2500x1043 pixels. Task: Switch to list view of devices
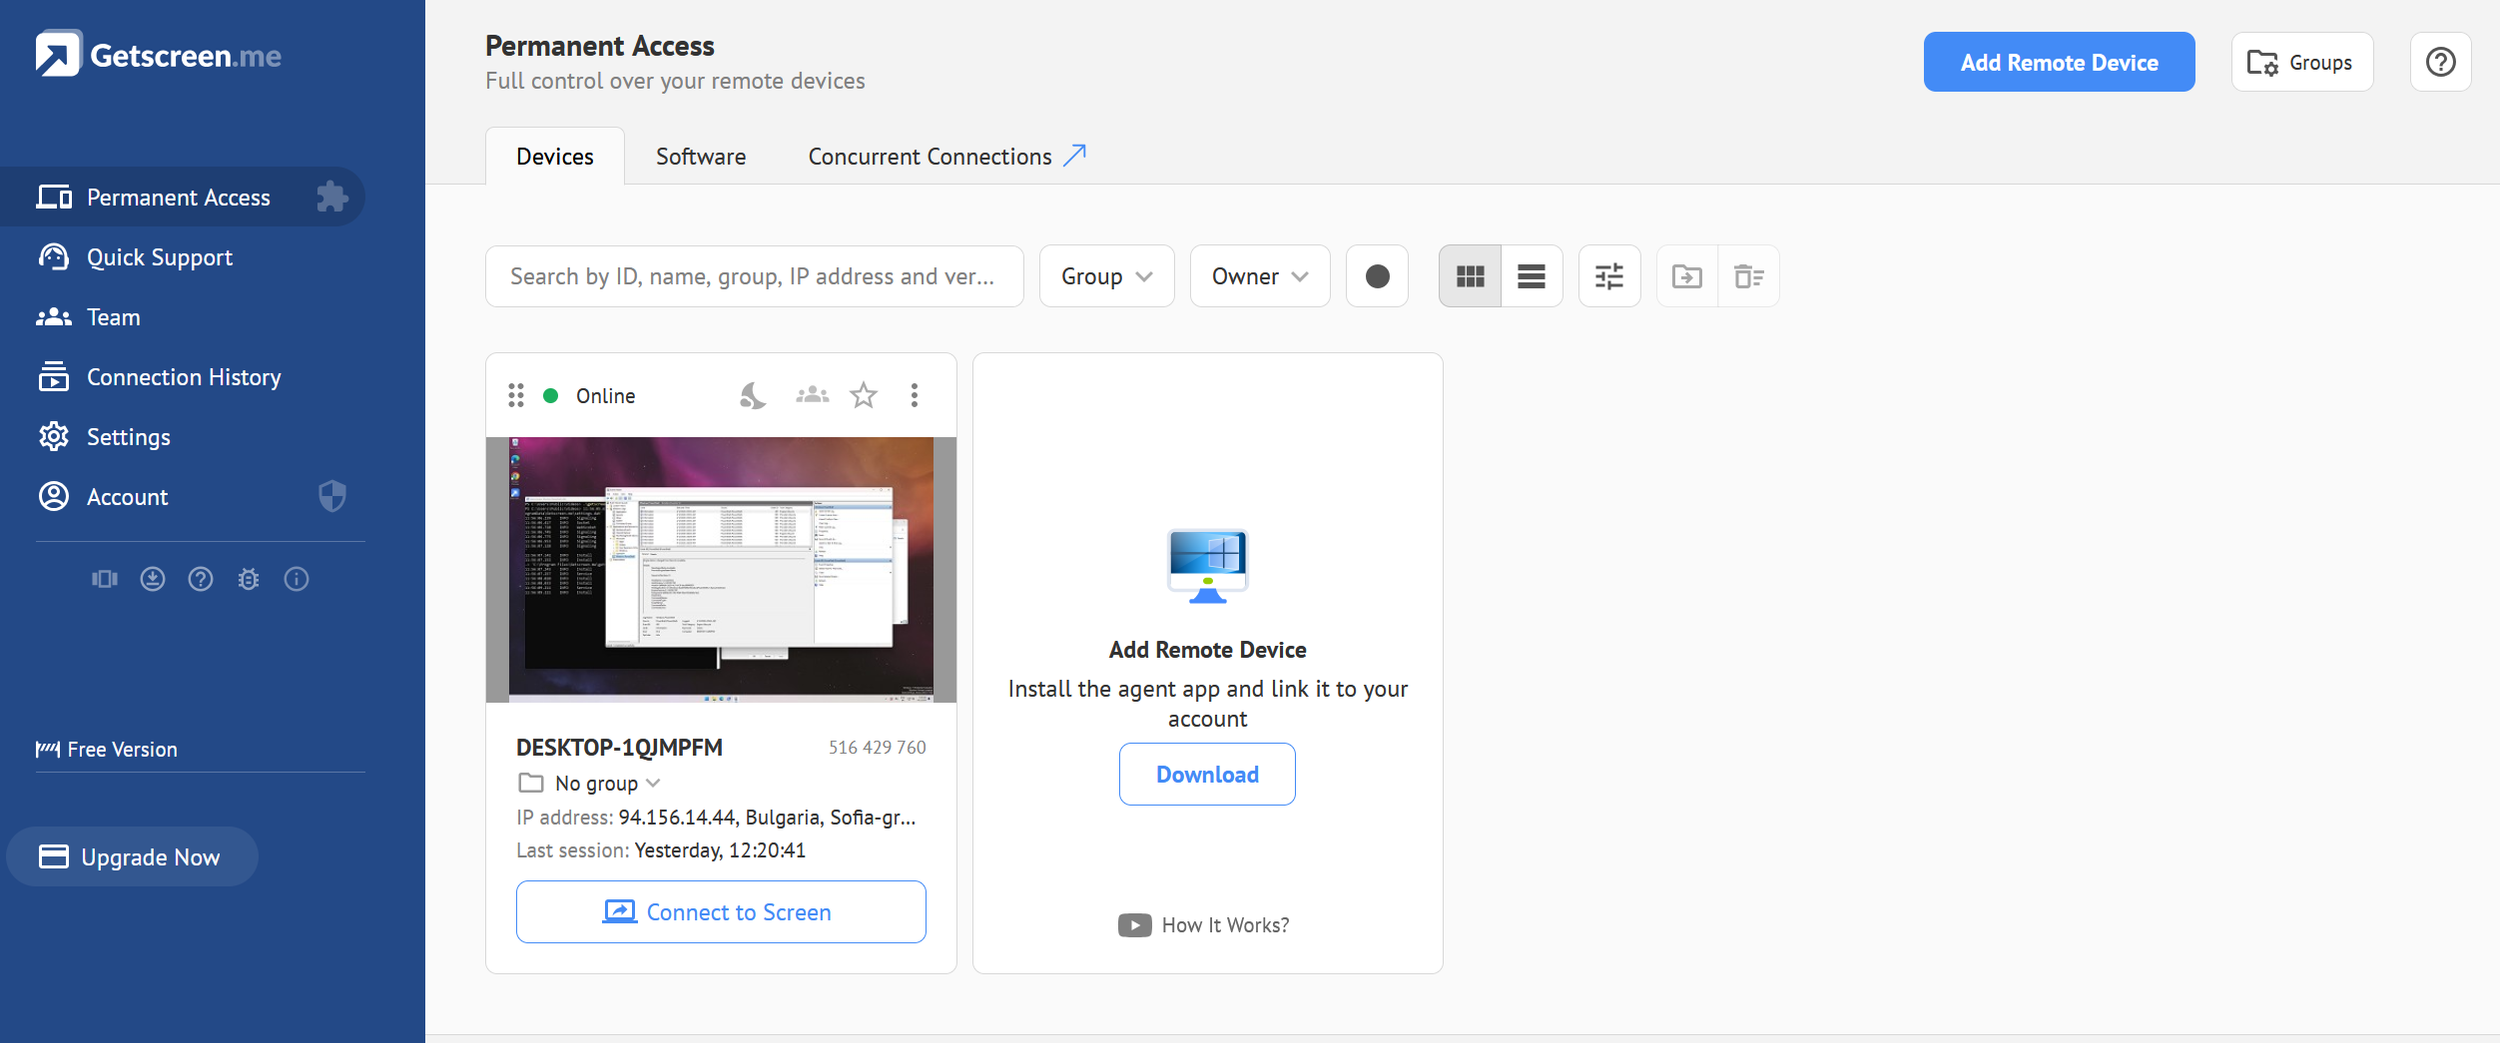[1531, 276]
